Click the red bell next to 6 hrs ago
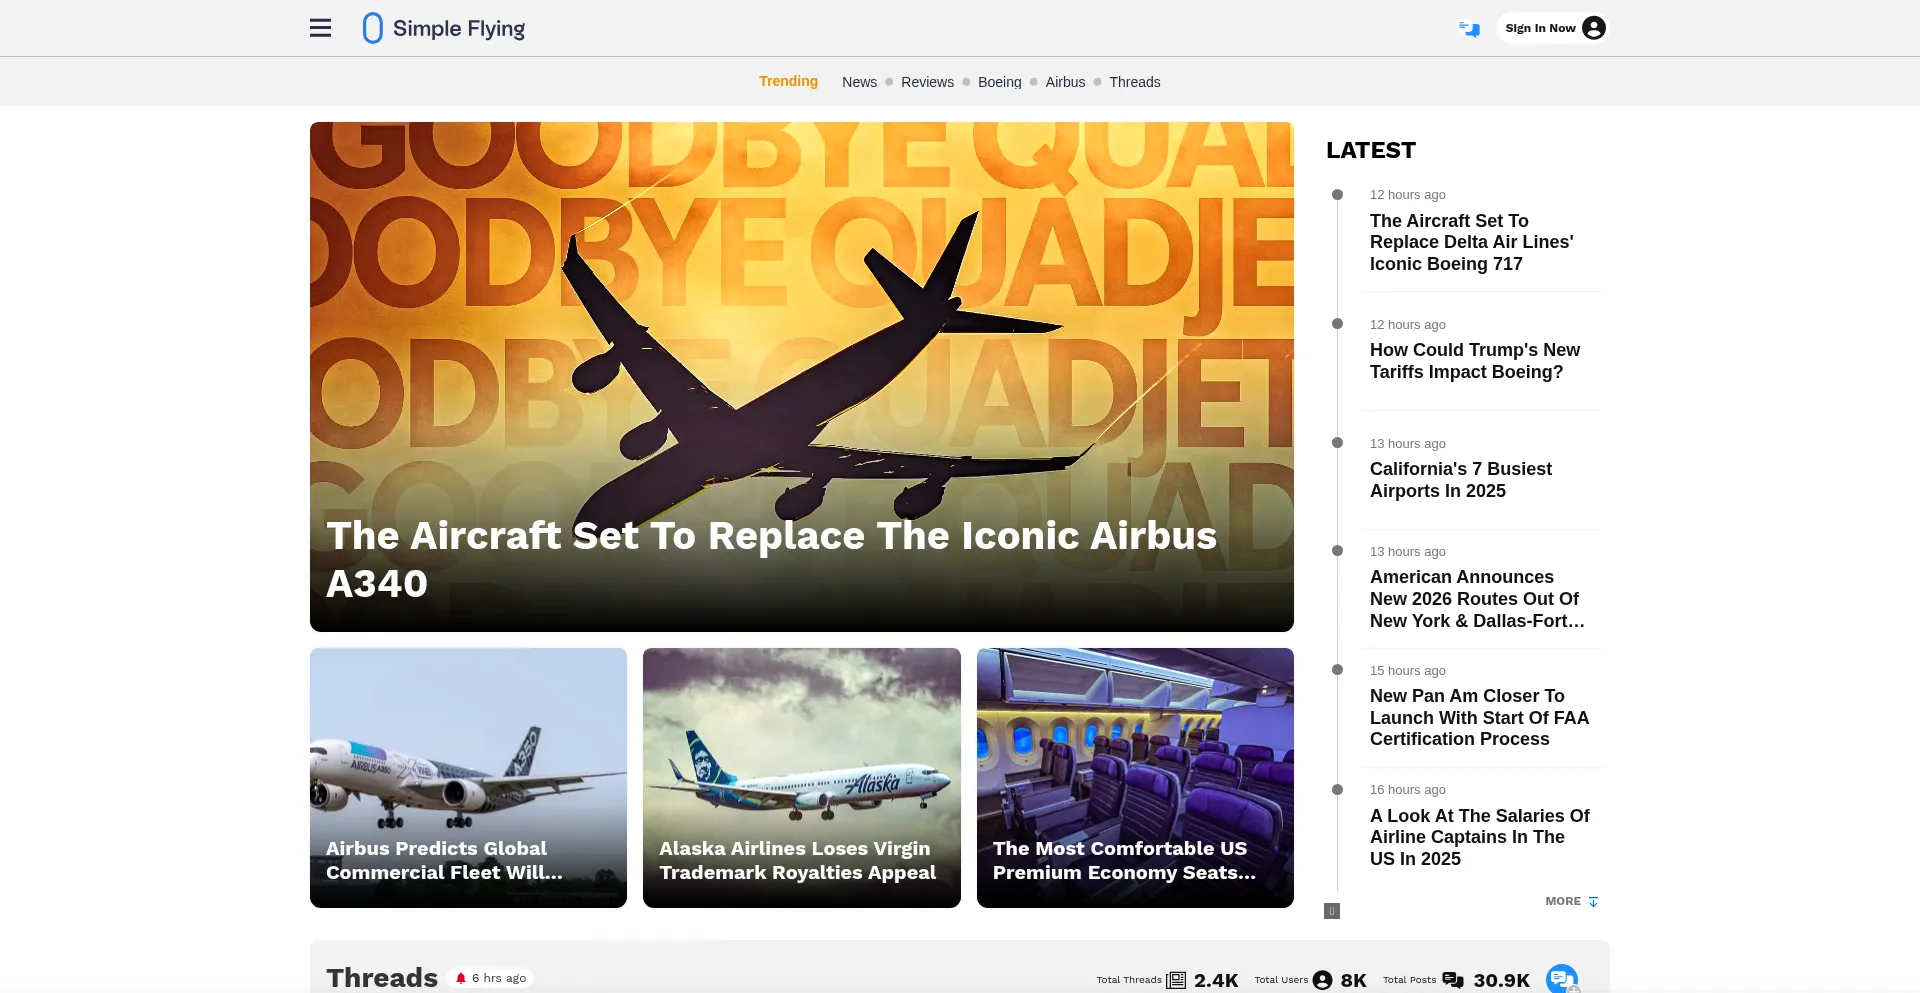 [461, 978]
